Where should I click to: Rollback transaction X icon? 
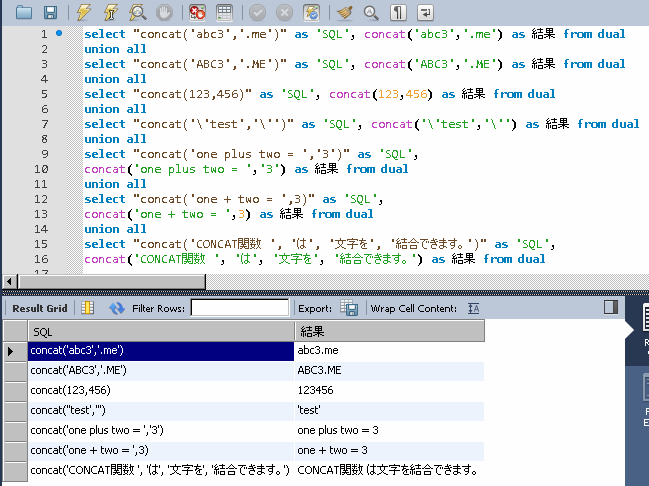(x=284, y=12)
